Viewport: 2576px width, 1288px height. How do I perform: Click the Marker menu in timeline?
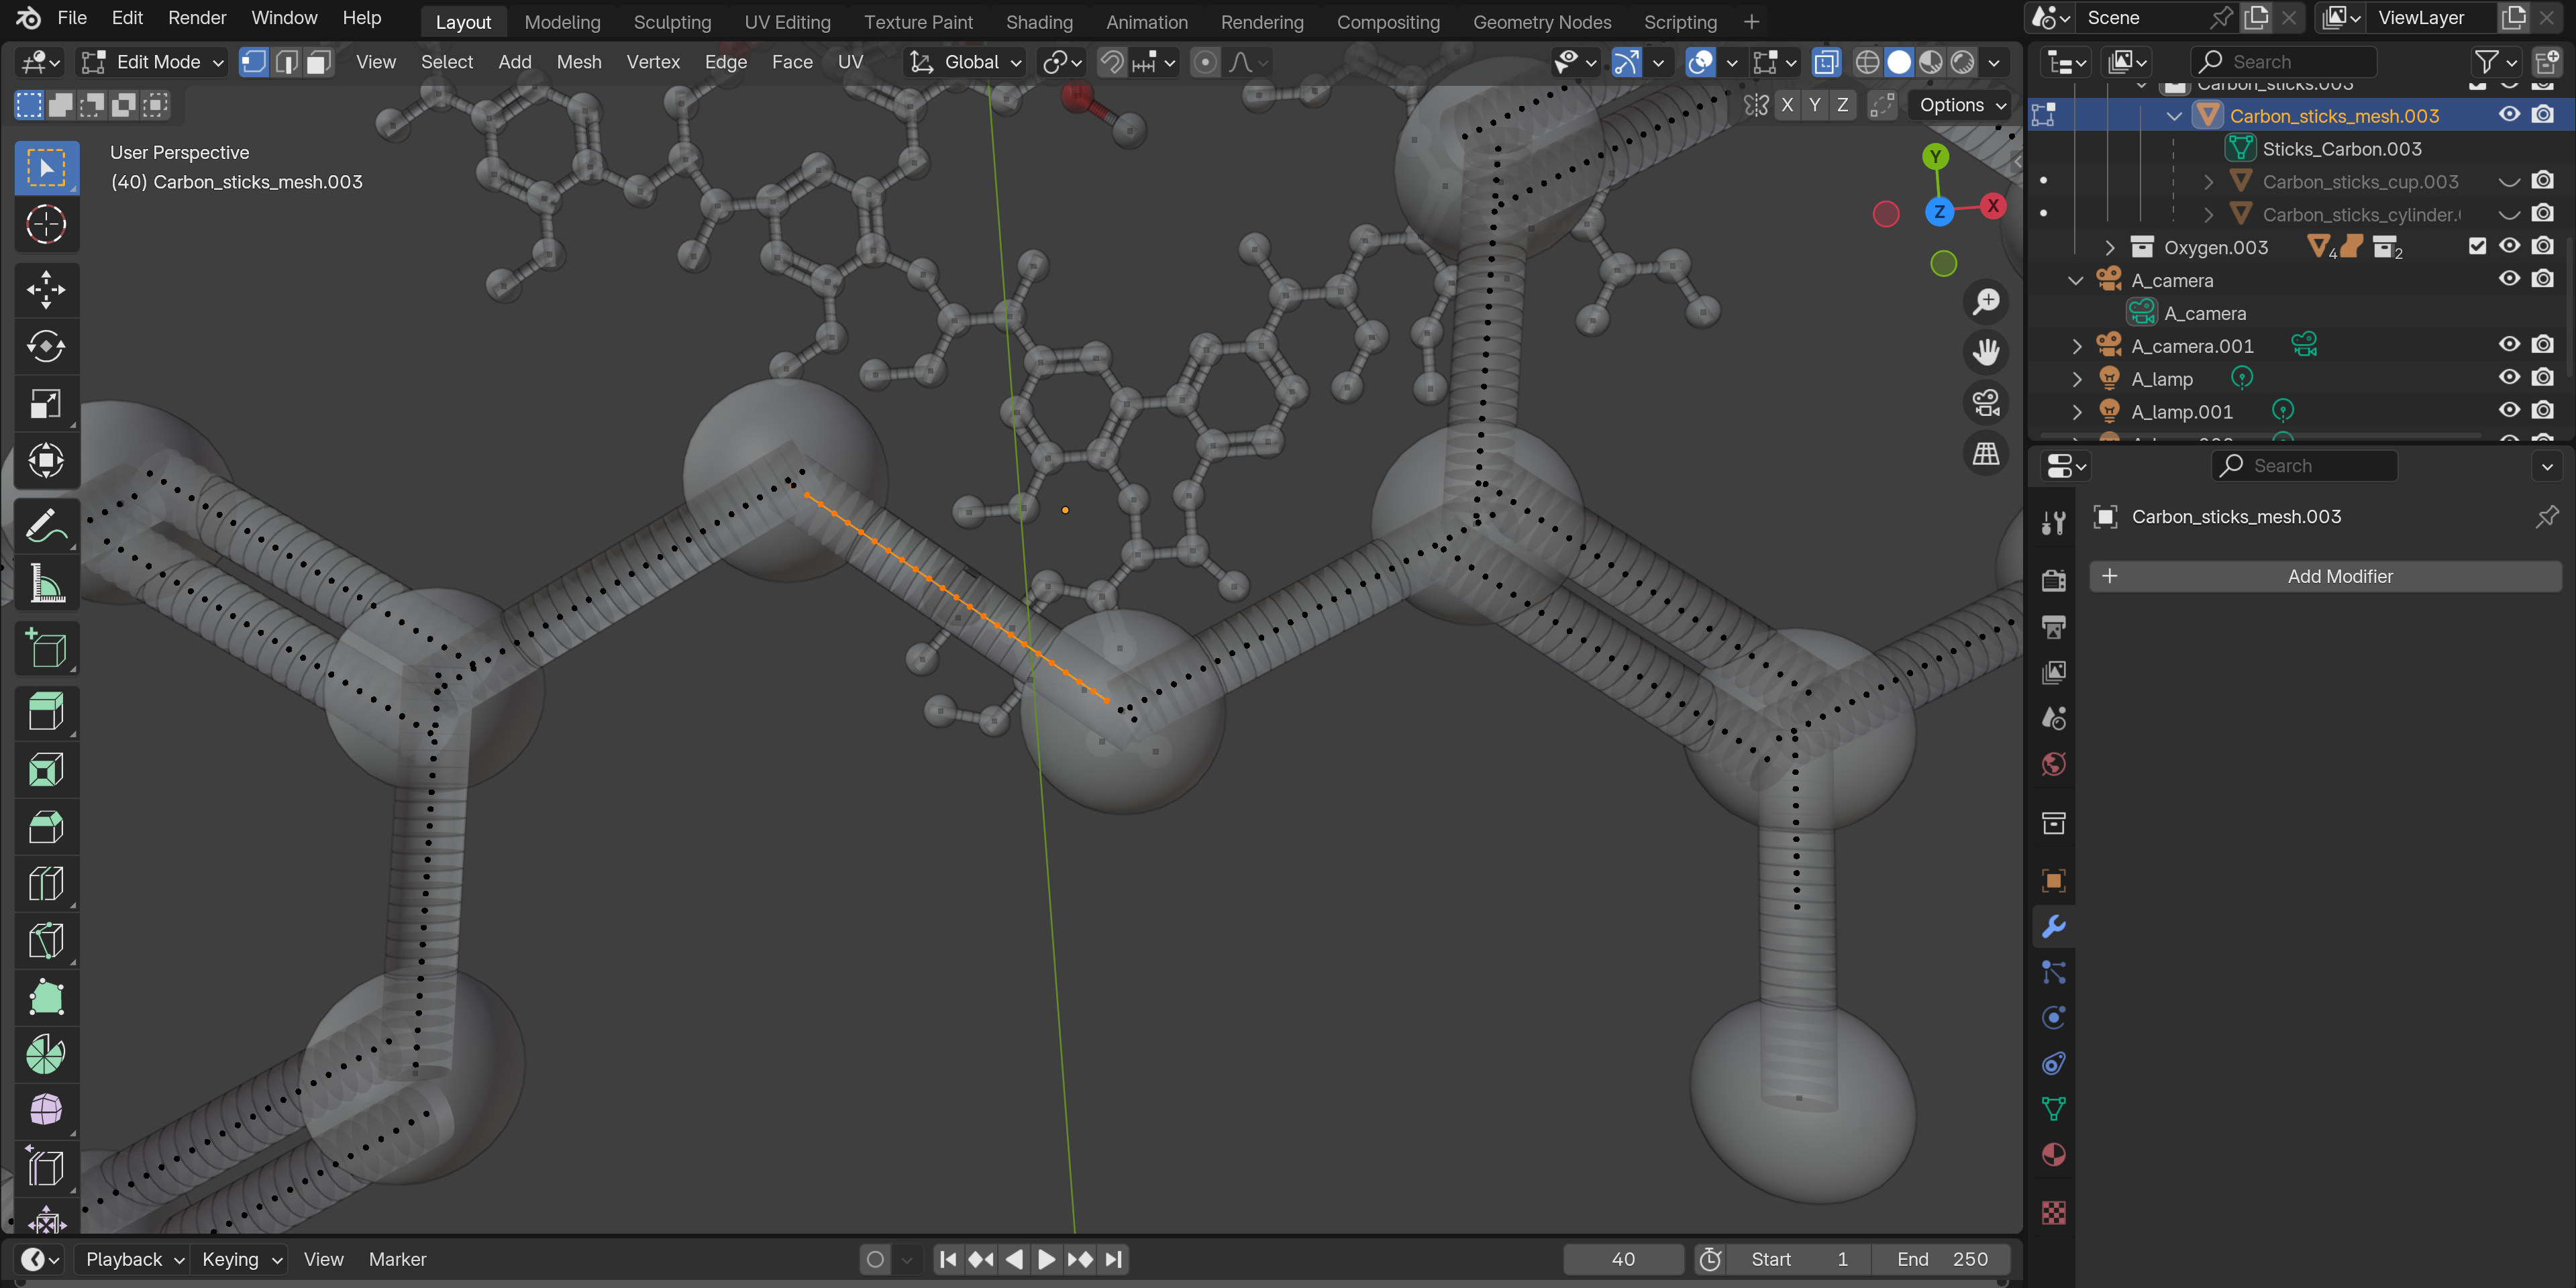pyautogui.click(x=397, y=1259)
